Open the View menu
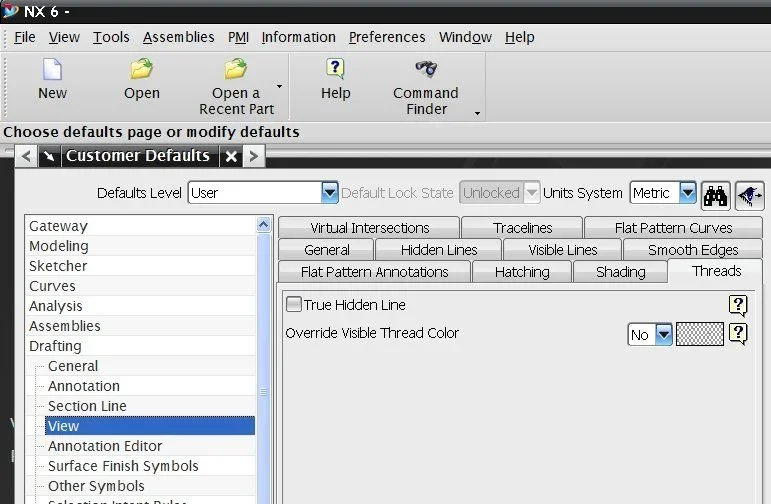Image resolution: width=771 pixels, height=504 pixels. pos(64,37)
